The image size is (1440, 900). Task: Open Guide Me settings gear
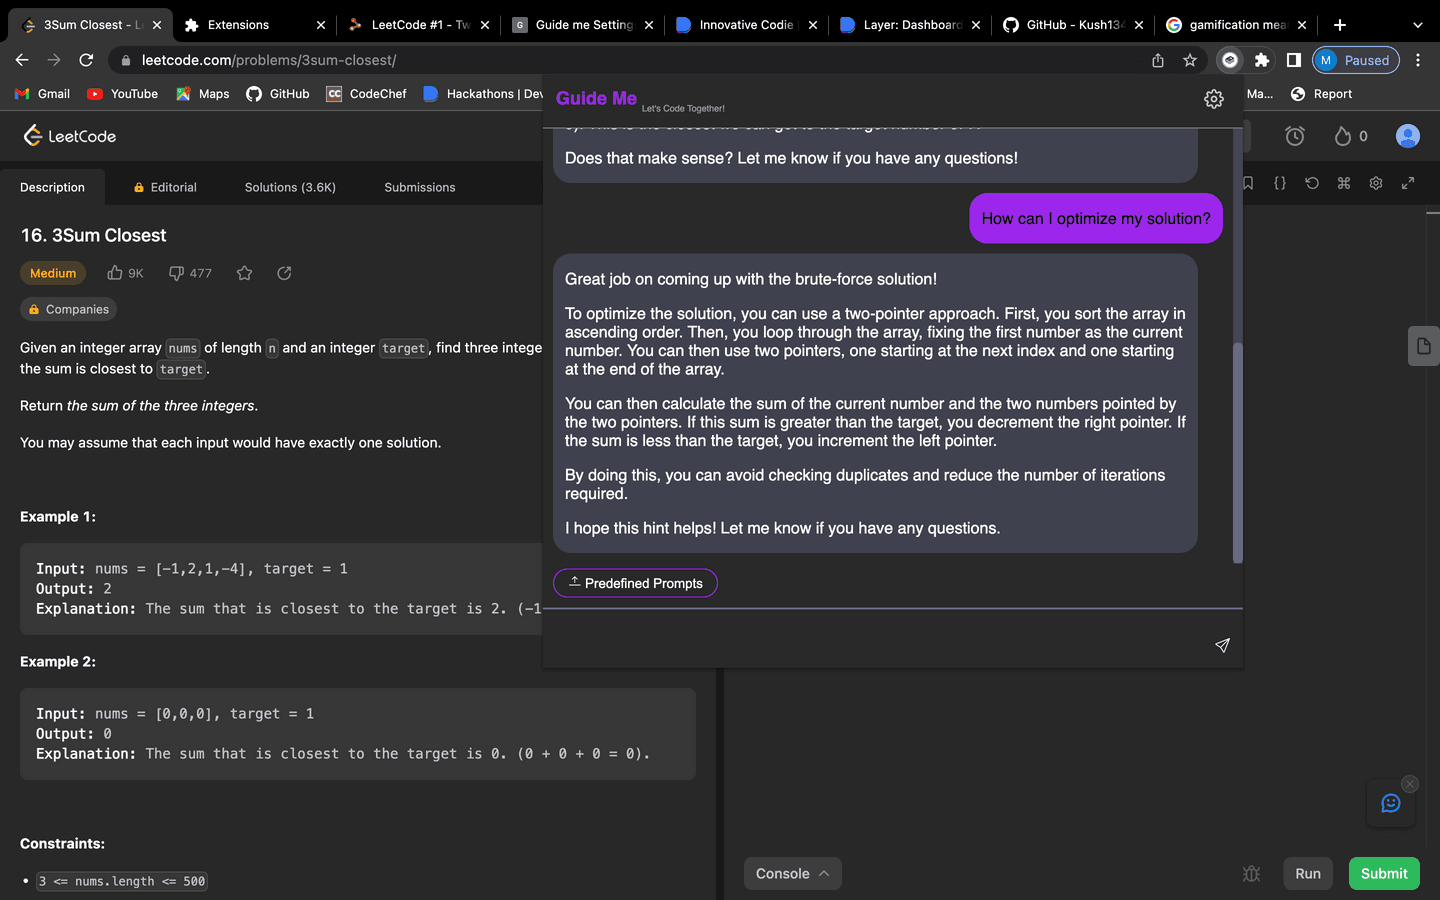pos(1213,99)
